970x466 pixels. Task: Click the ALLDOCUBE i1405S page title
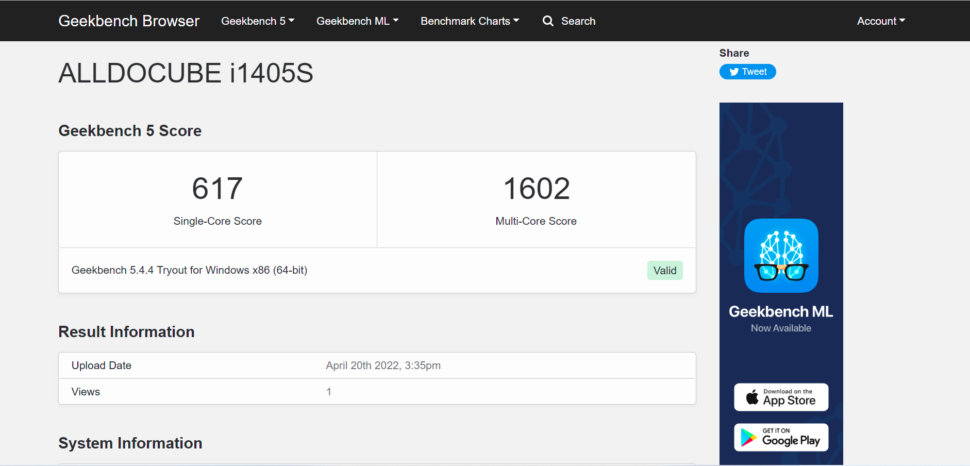click(x=186, y=74)
